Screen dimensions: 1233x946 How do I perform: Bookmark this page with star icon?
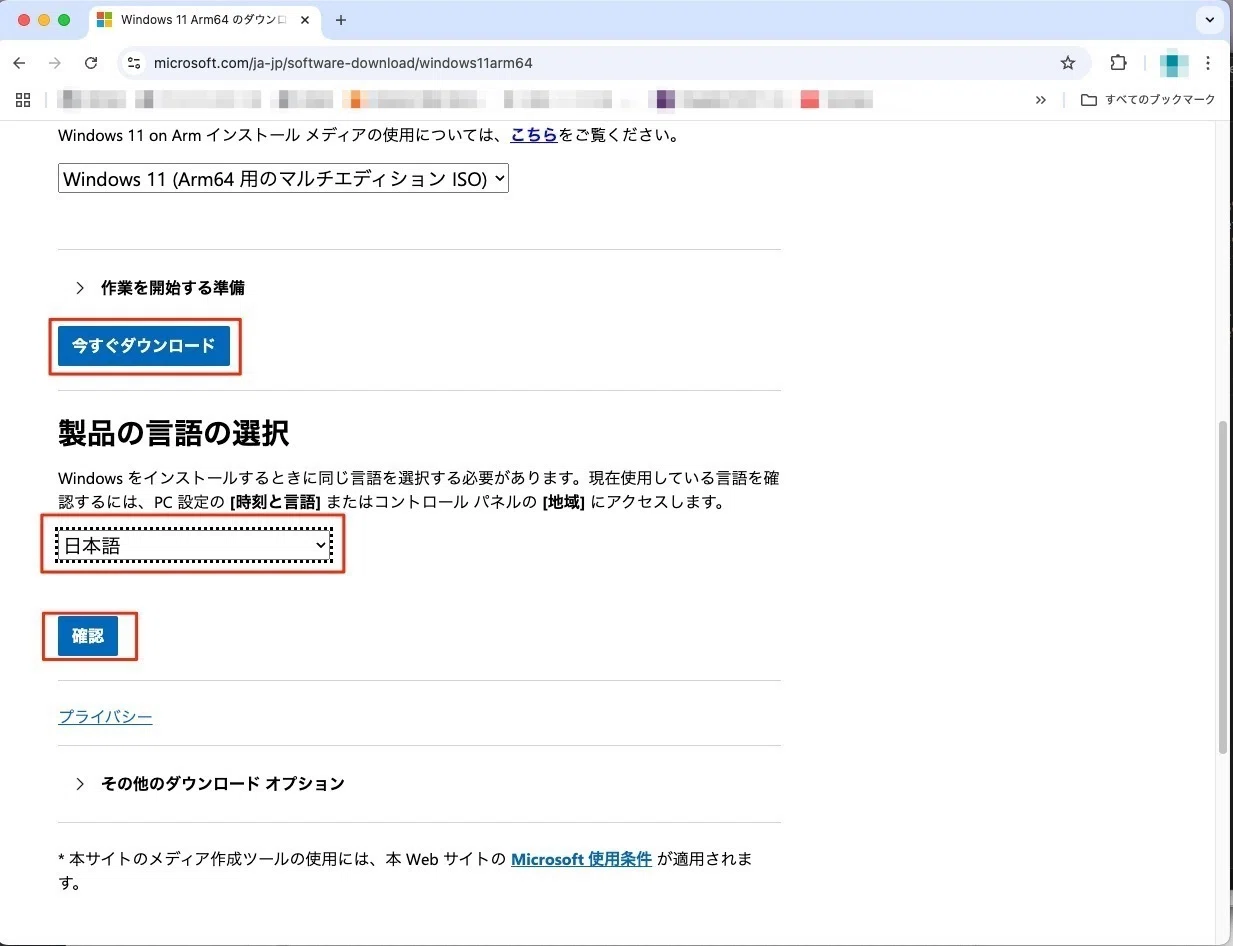coord(1068,63)
